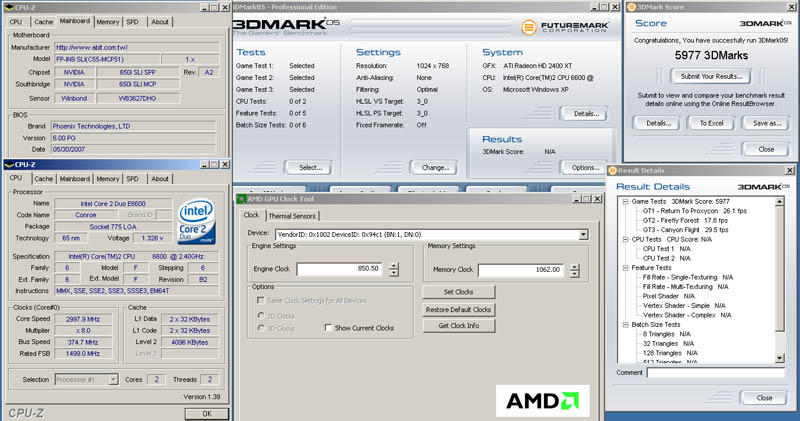
Task: Select Vertex Shader - Complex row
Action: click(687, 315)
